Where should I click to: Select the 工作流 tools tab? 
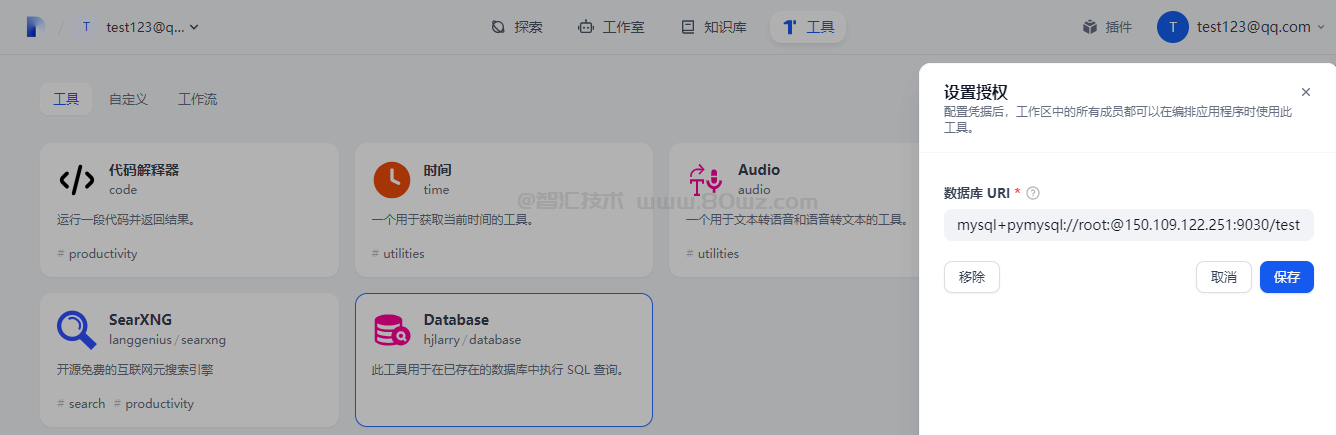(197, 99)
